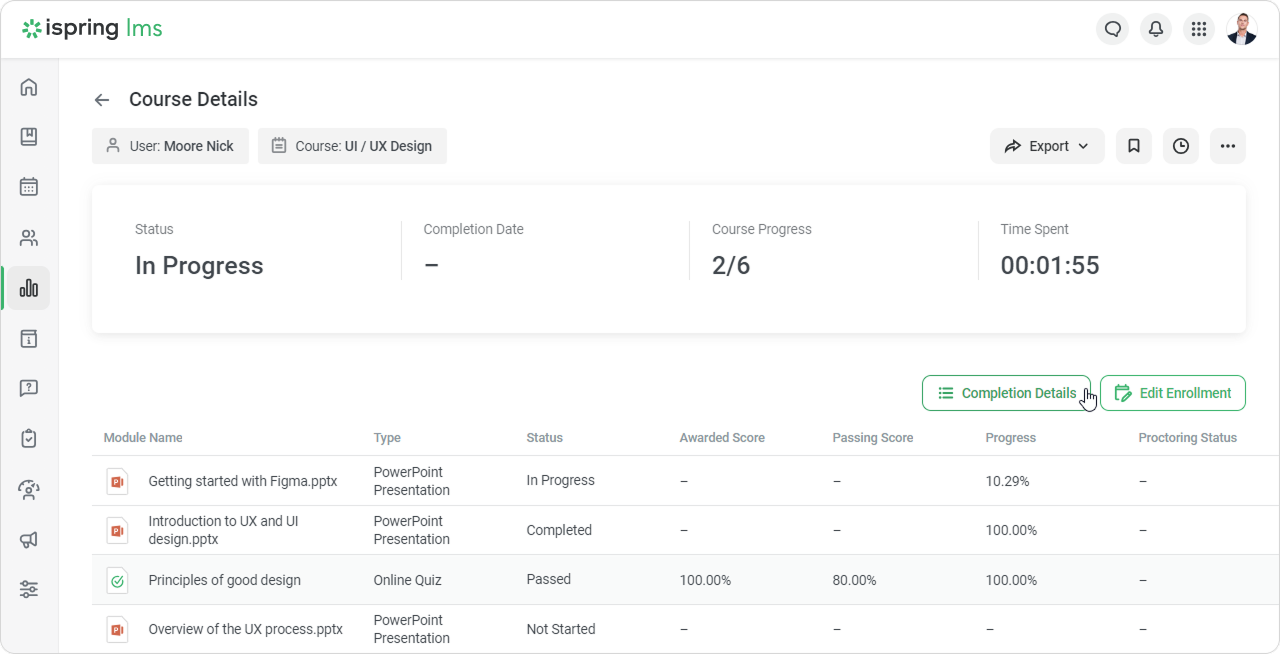Click the Edit Enrollment button

point(1173,393)
